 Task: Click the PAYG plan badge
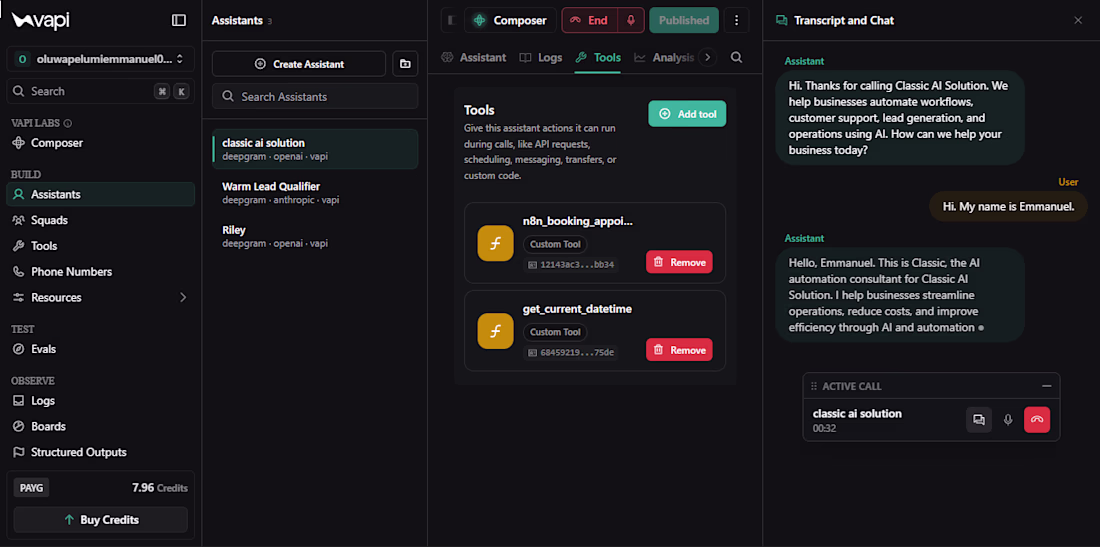coord(31,487)
